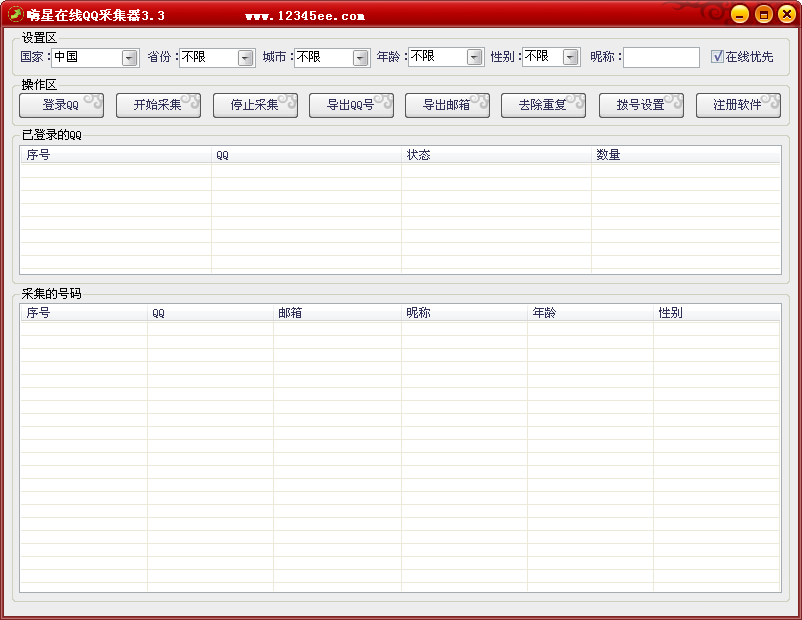Screen dimensions: 802x620
Task: Click the 昵称 input field
Action: pos(661,57)
